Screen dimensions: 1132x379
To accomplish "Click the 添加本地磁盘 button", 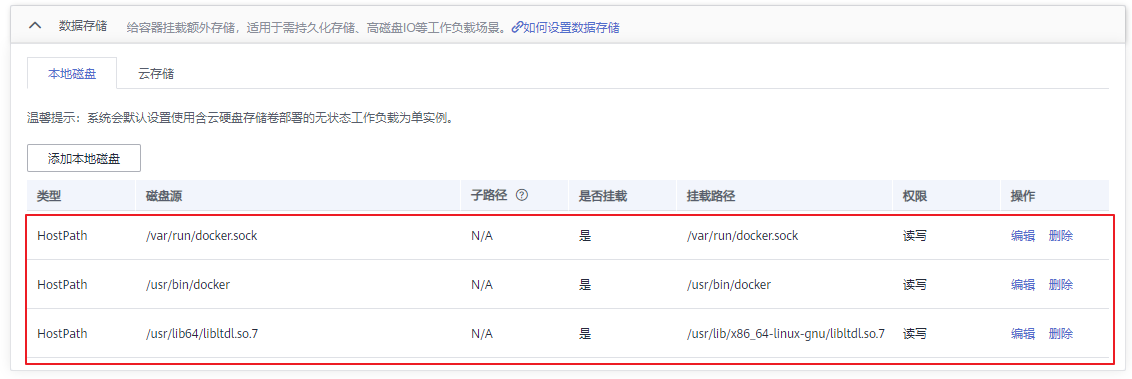I will [84, 159].
